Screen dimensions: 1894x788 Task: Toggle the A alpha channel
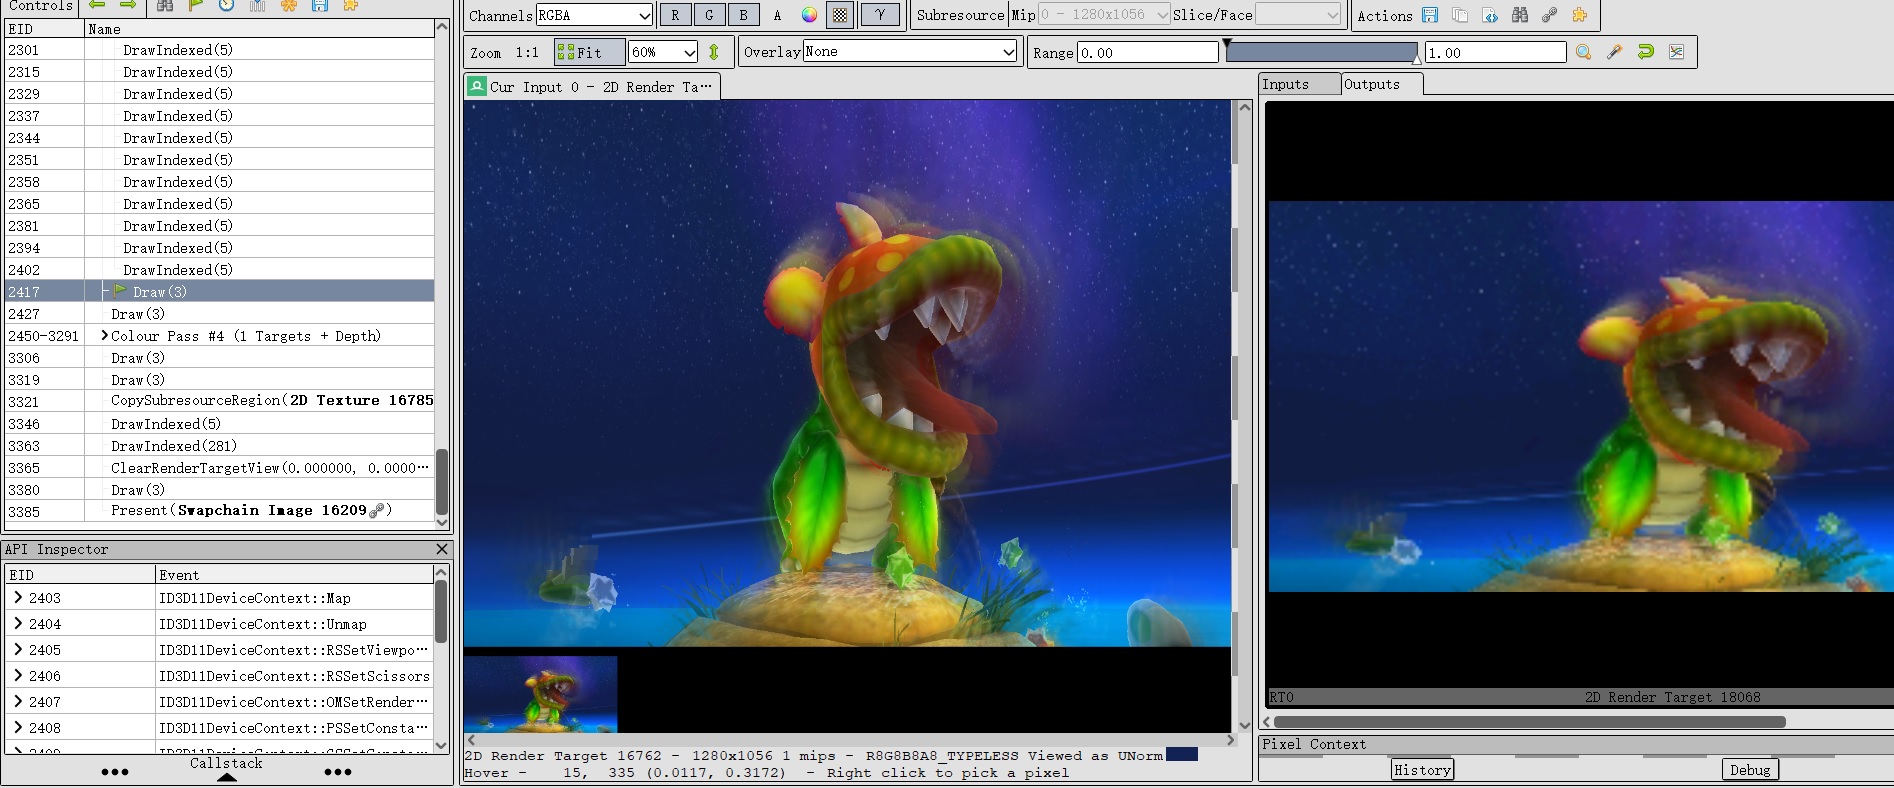777,15
